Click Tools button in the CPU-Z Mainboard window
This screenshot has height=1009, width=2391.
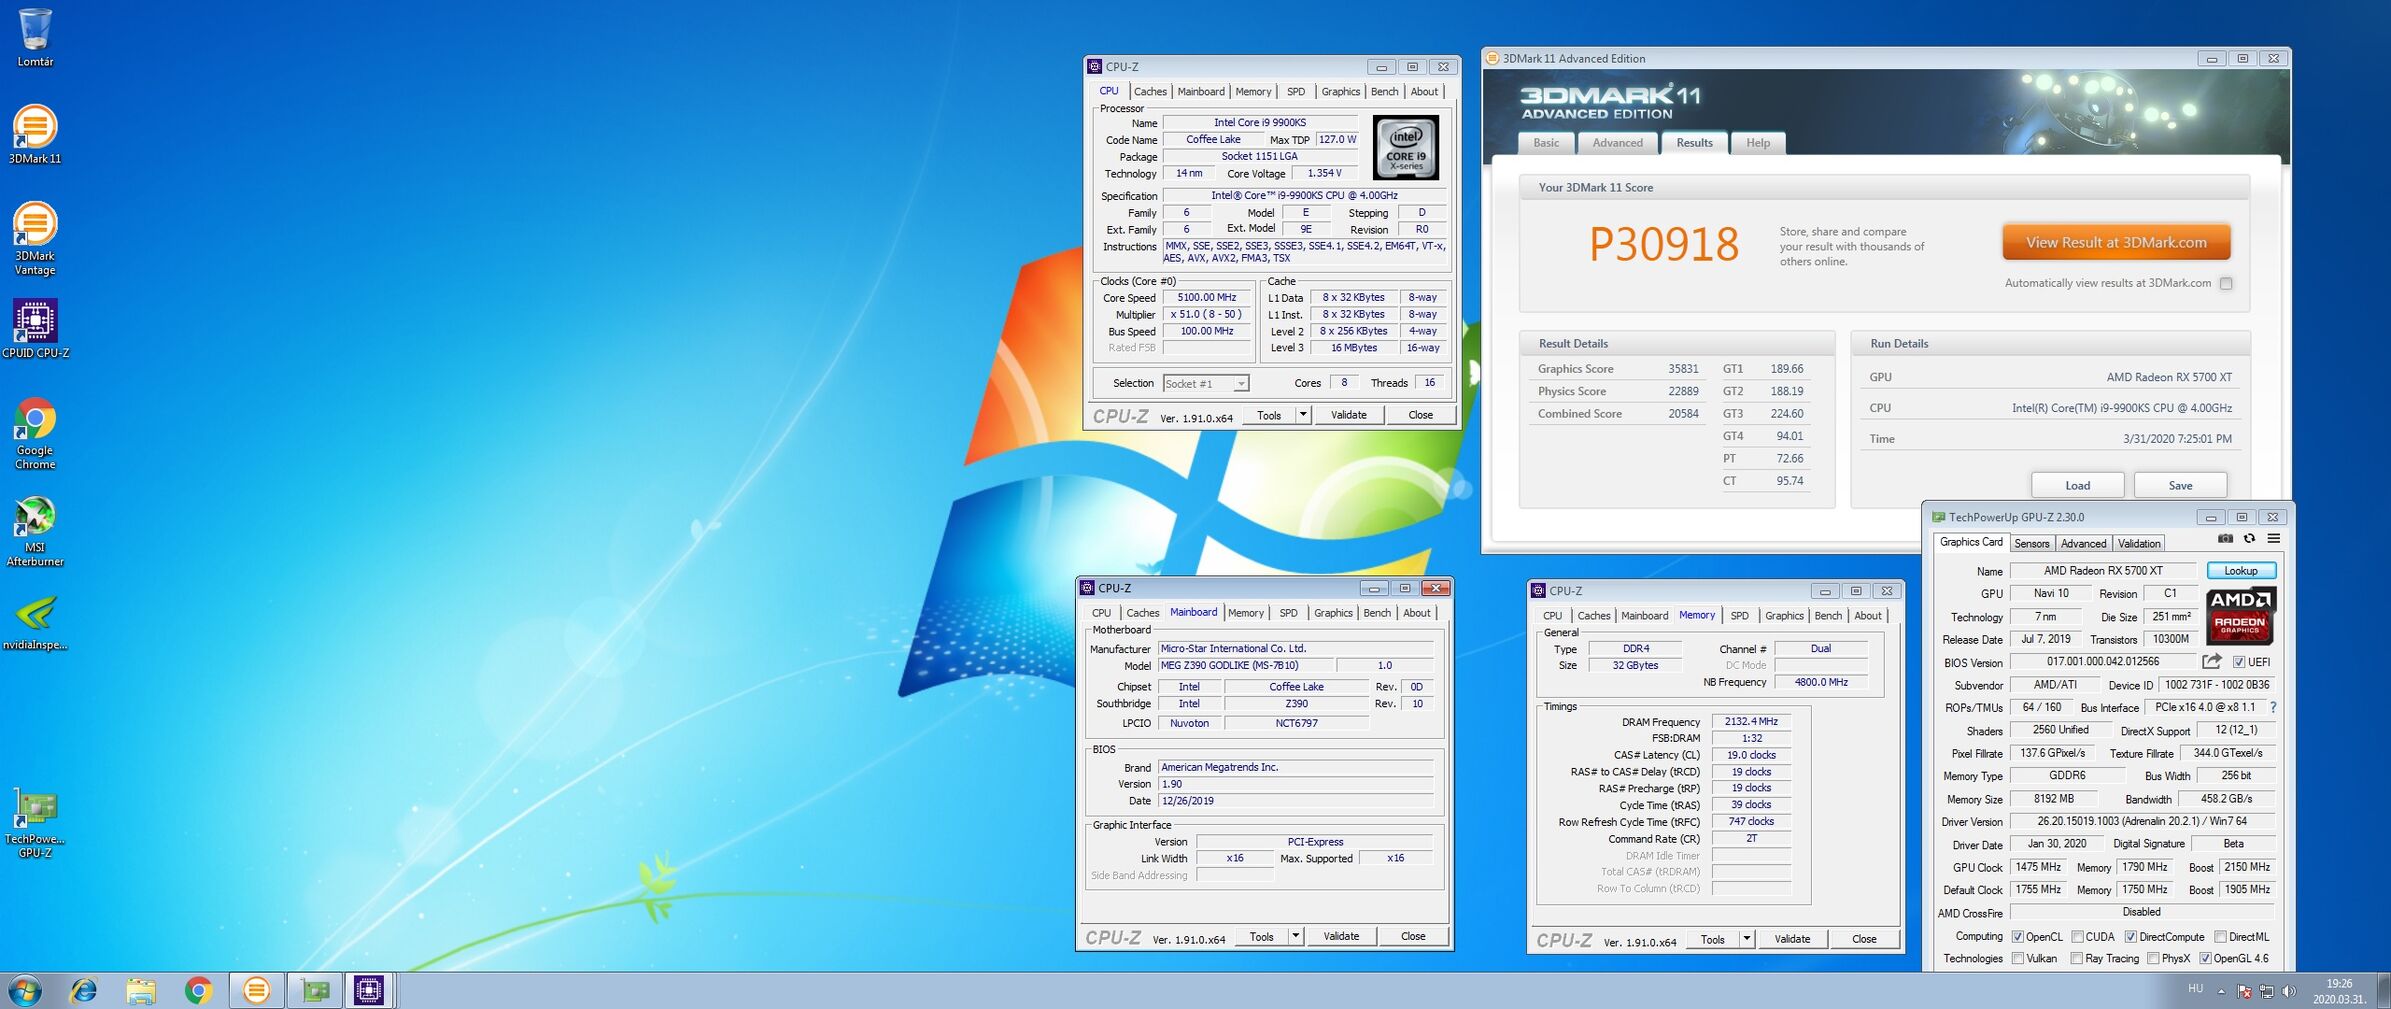coord(1261,936)
